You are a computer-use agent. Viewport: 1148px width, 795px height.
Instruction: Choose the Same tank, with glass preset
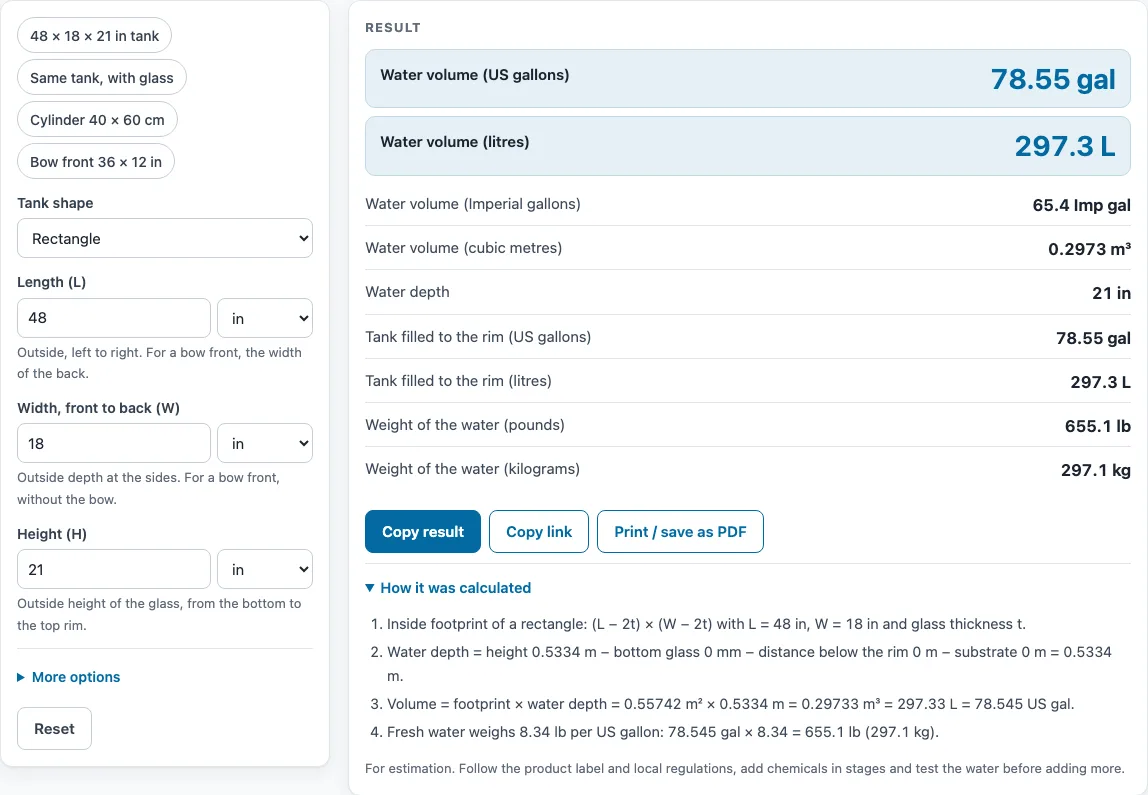pos(102,78)
